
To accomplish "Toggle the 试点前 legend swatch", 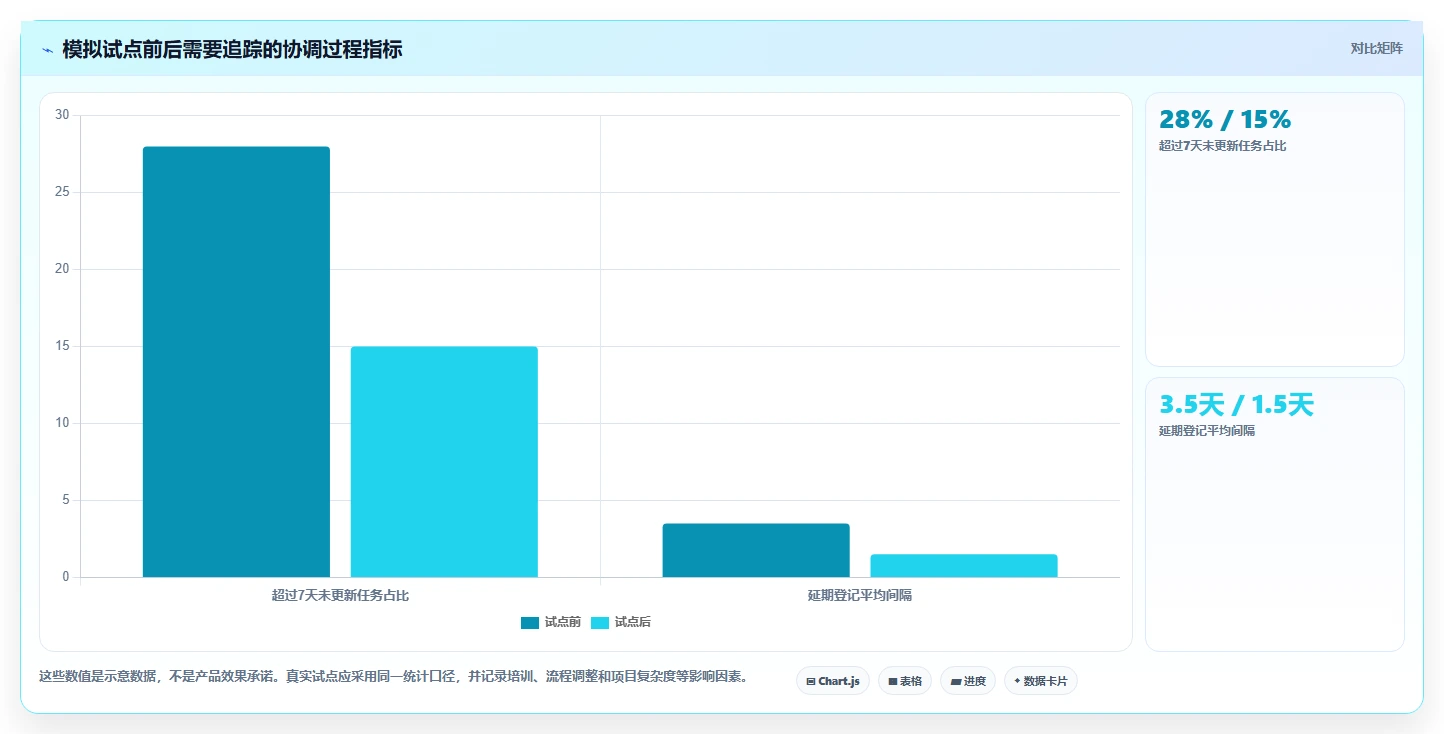I will (530, 623).
